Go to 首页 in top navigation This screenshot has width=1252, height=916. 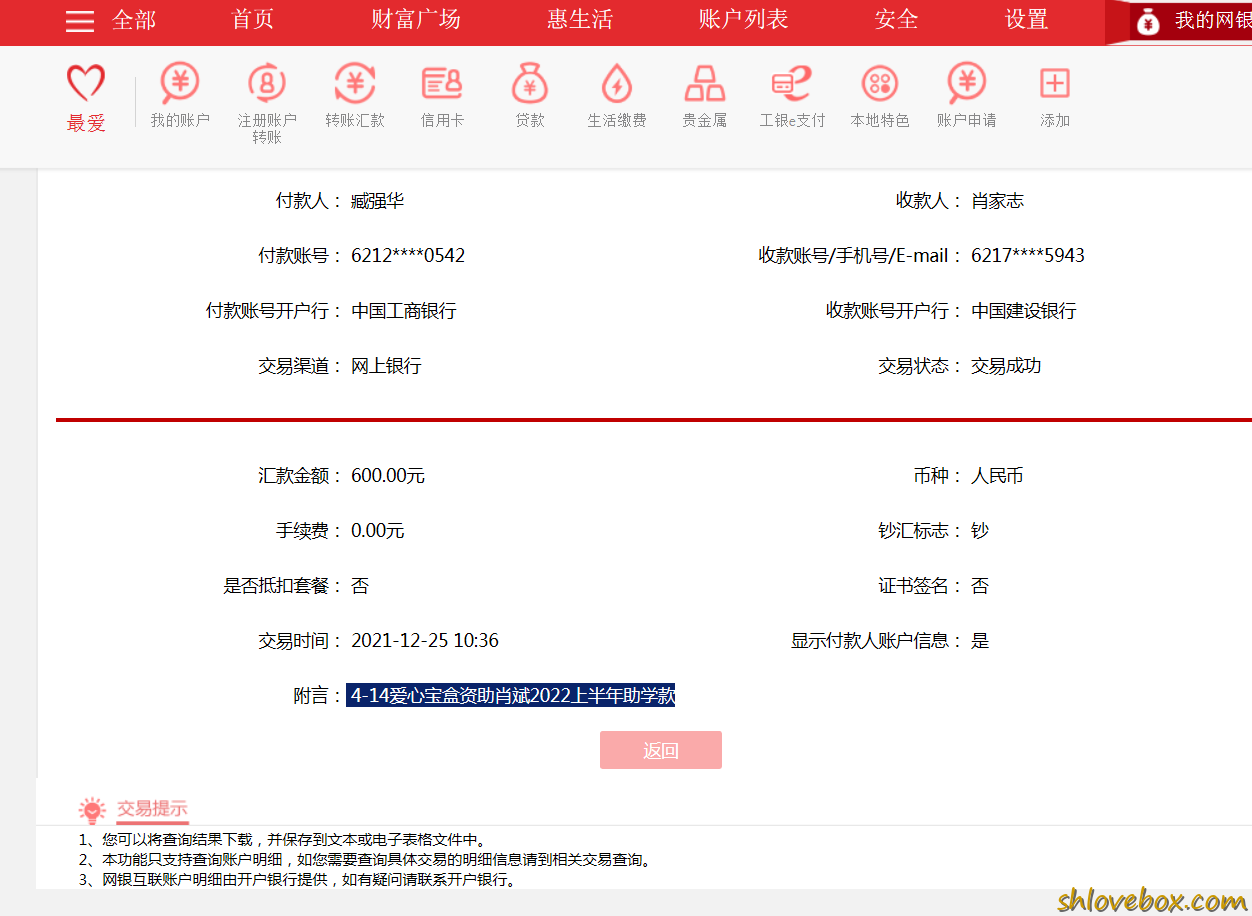(x=252, y=20)
